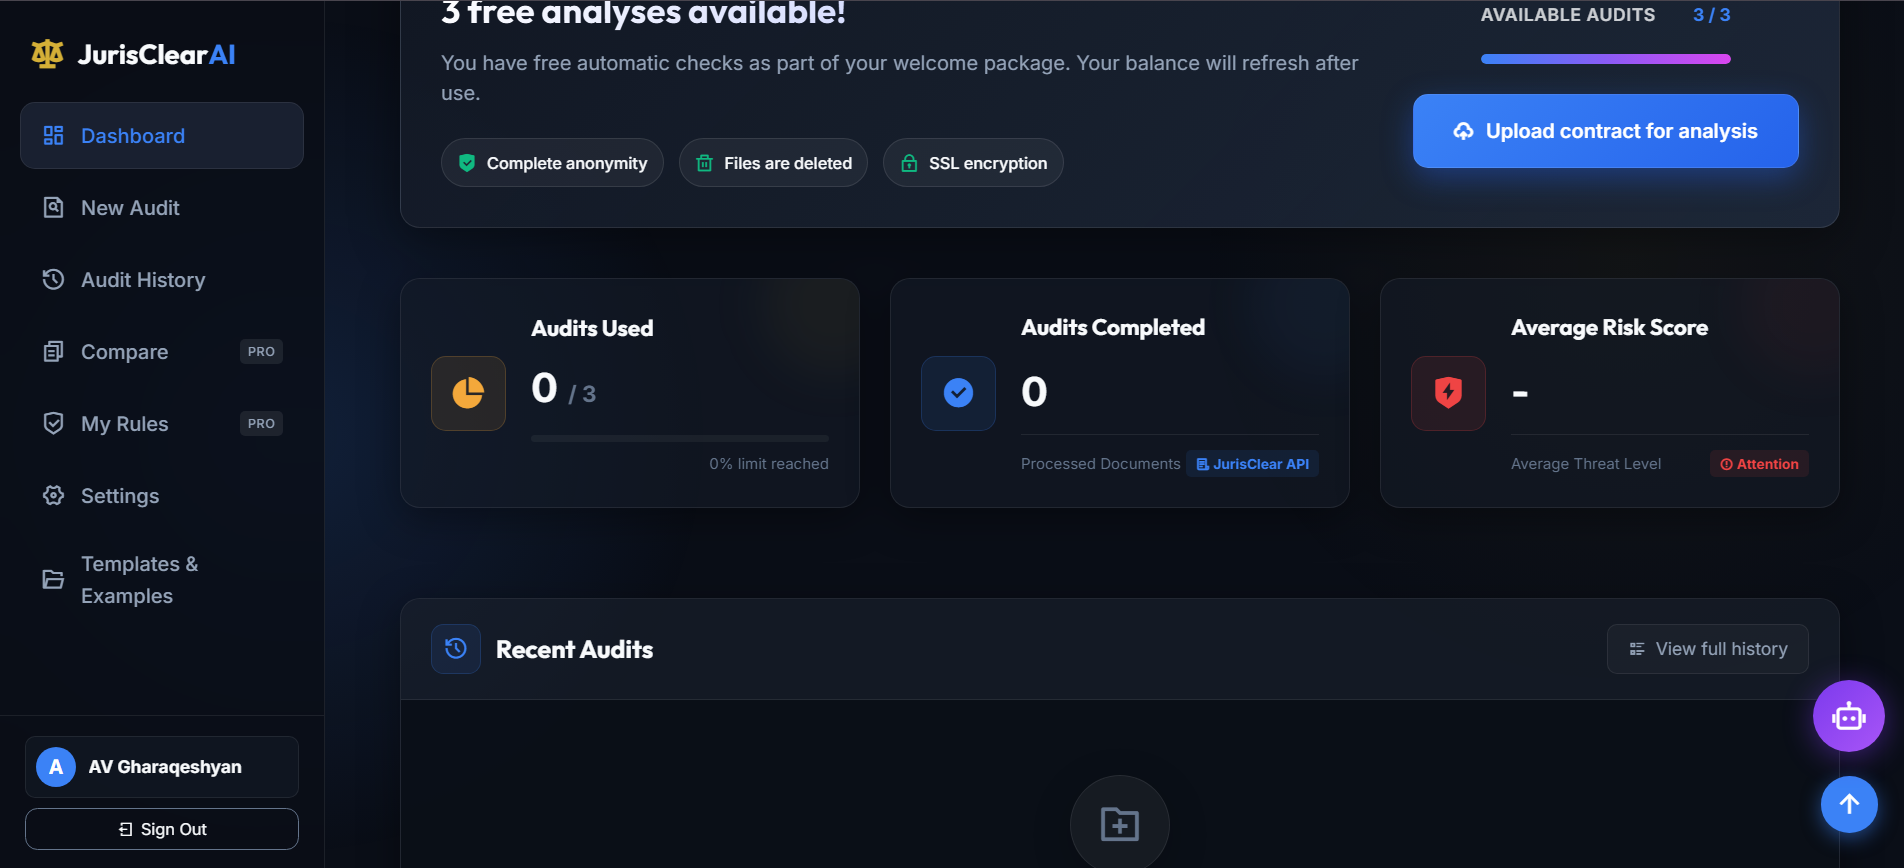Click the Complete anonymity badge
This screenshot has height=868, width=1904.
[552, 163]
